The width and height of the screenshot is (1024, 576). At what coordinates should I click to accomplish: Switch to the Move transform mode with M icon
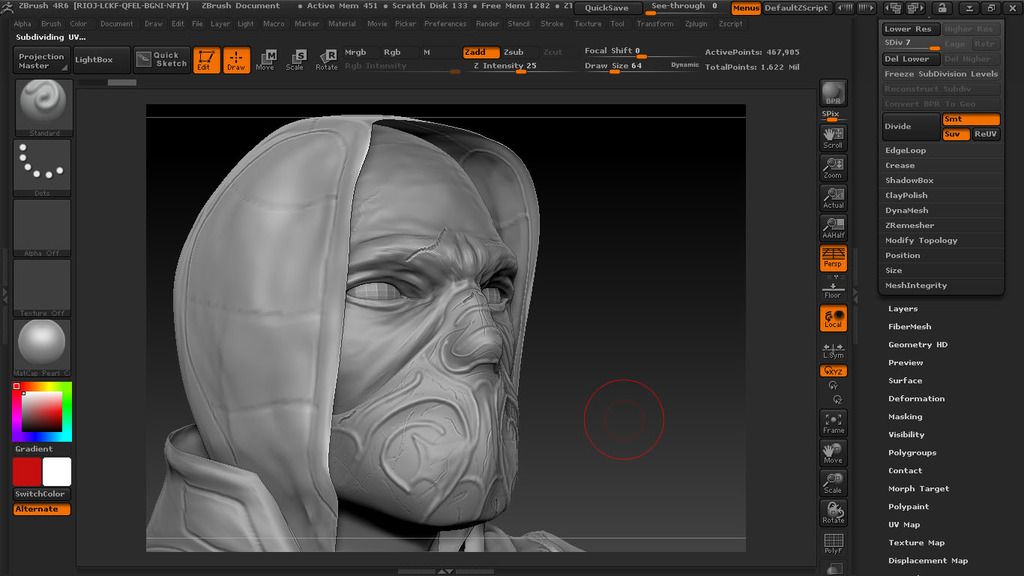265,60
